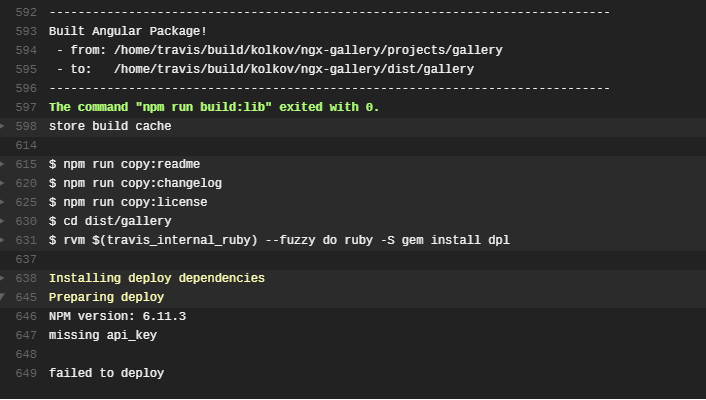Expand the 'cd dist/gallery' fold arrow
Image resolution: width=706 pixels, height=400 pixels.
pos(4,221)
